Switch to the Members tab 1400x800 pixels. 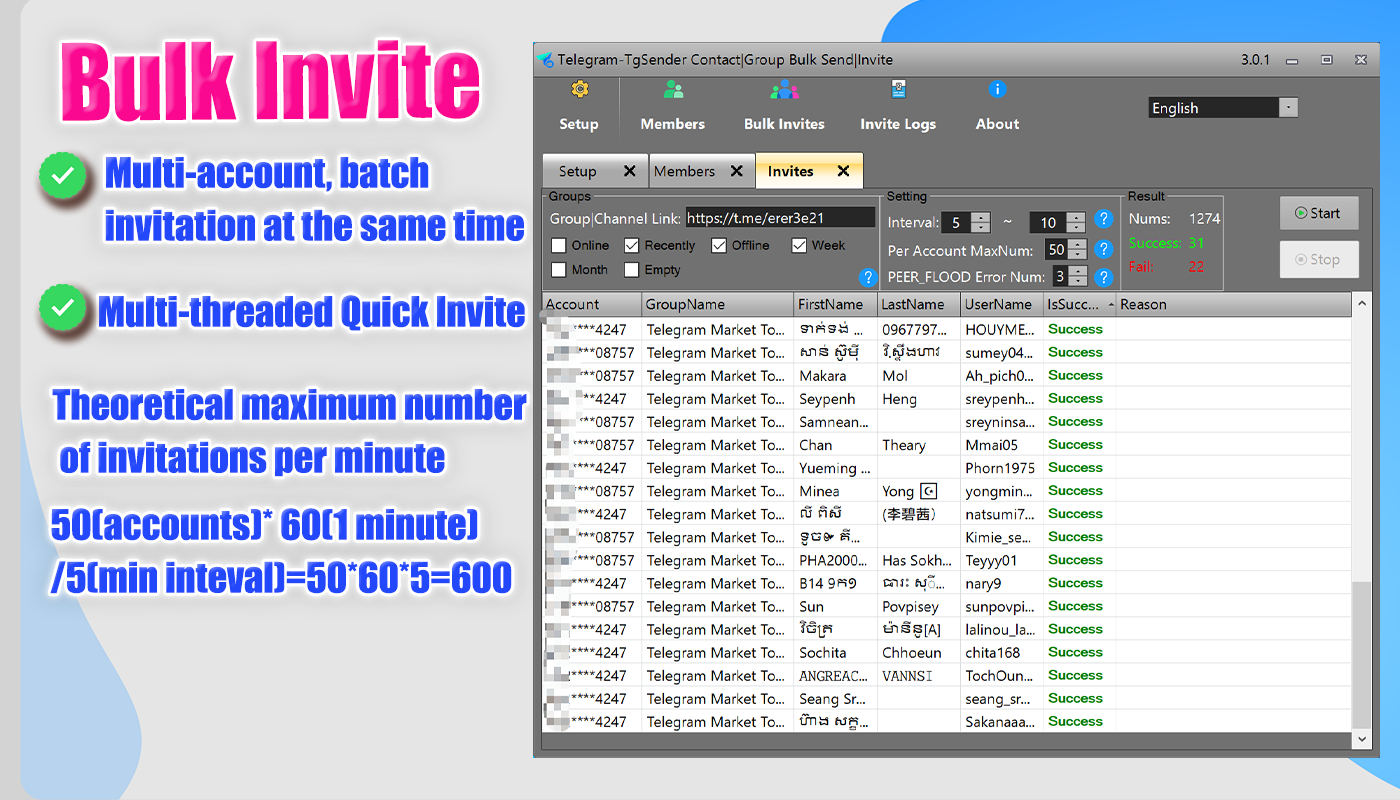[688, 170]
